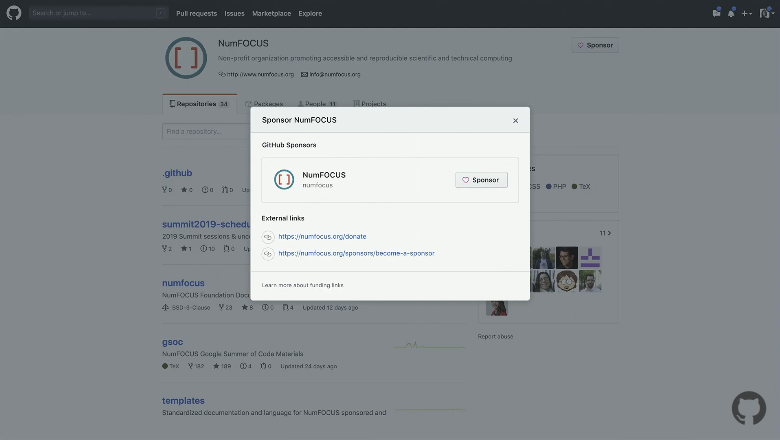
Task: Focus the Search or jump to field
Action: (98, 13)
